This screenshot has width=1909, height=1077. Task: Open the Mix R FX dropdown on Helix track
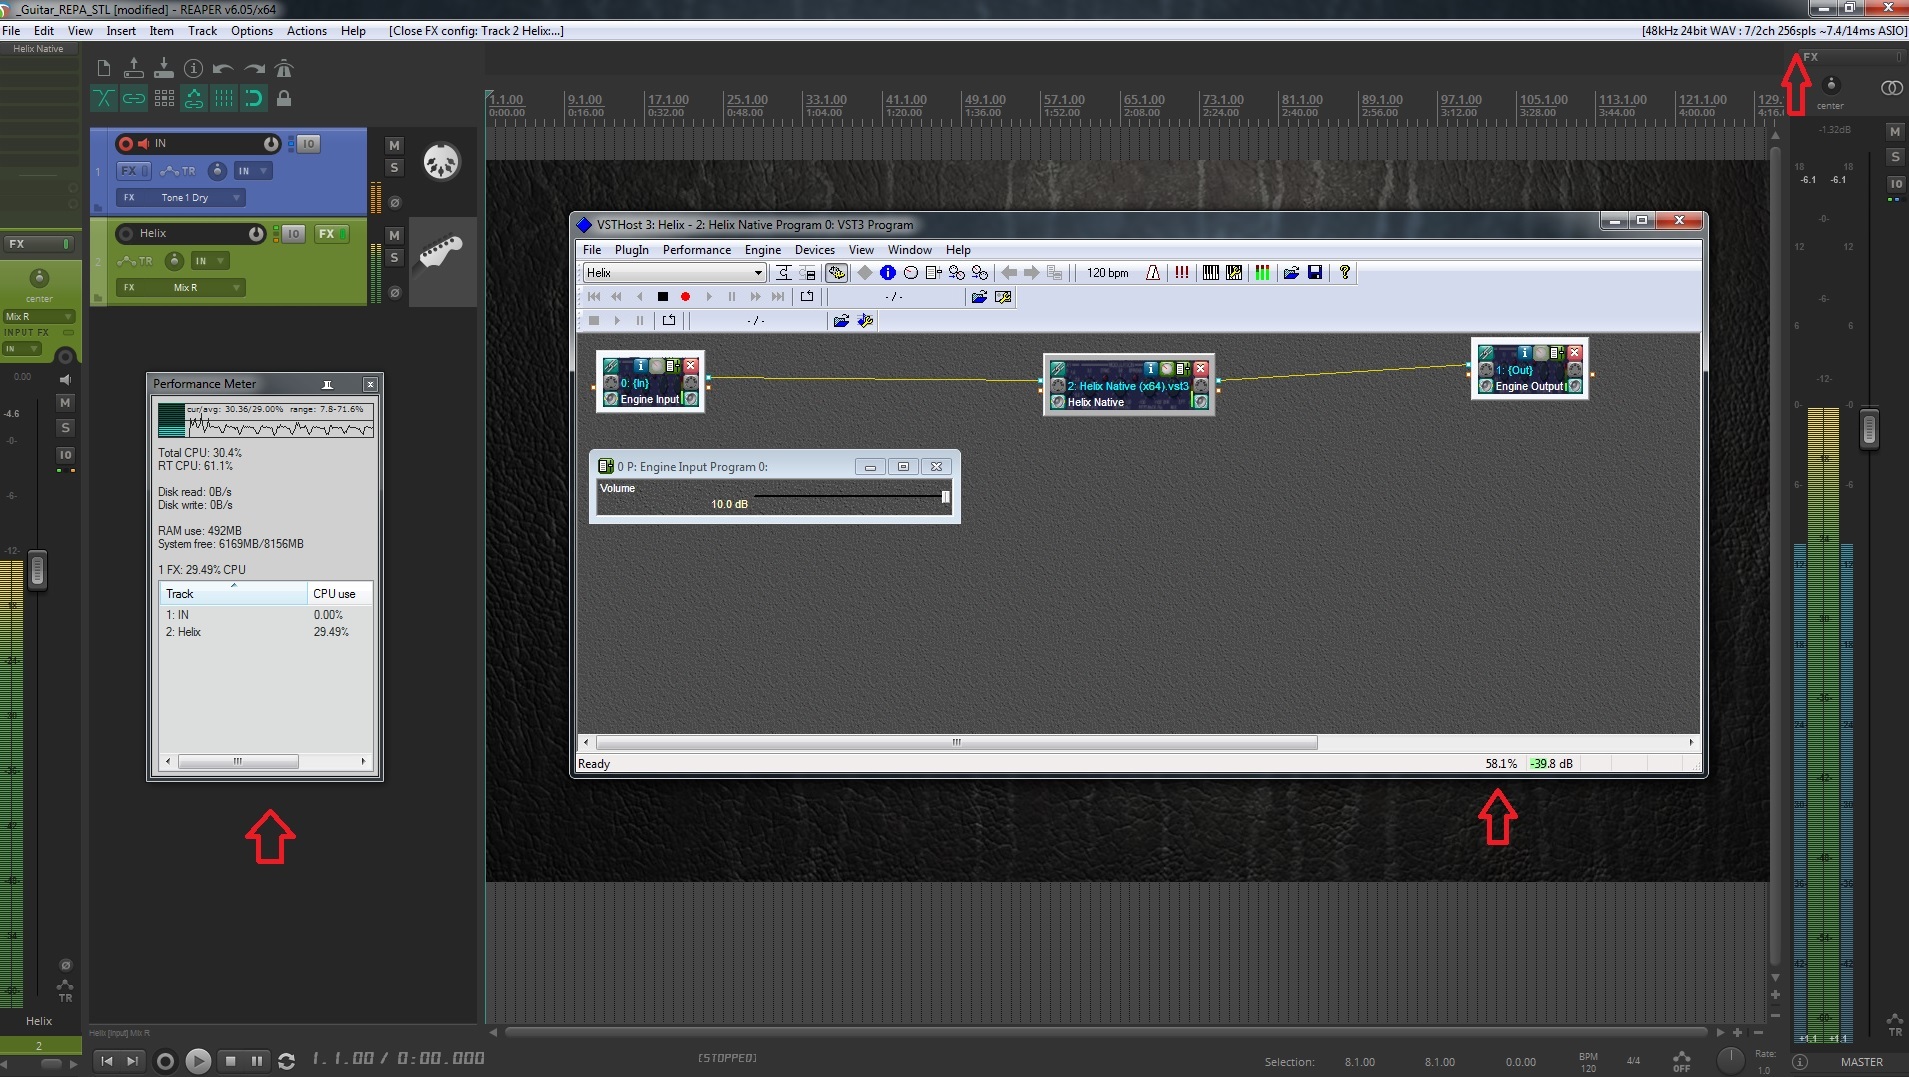point(180,288)
